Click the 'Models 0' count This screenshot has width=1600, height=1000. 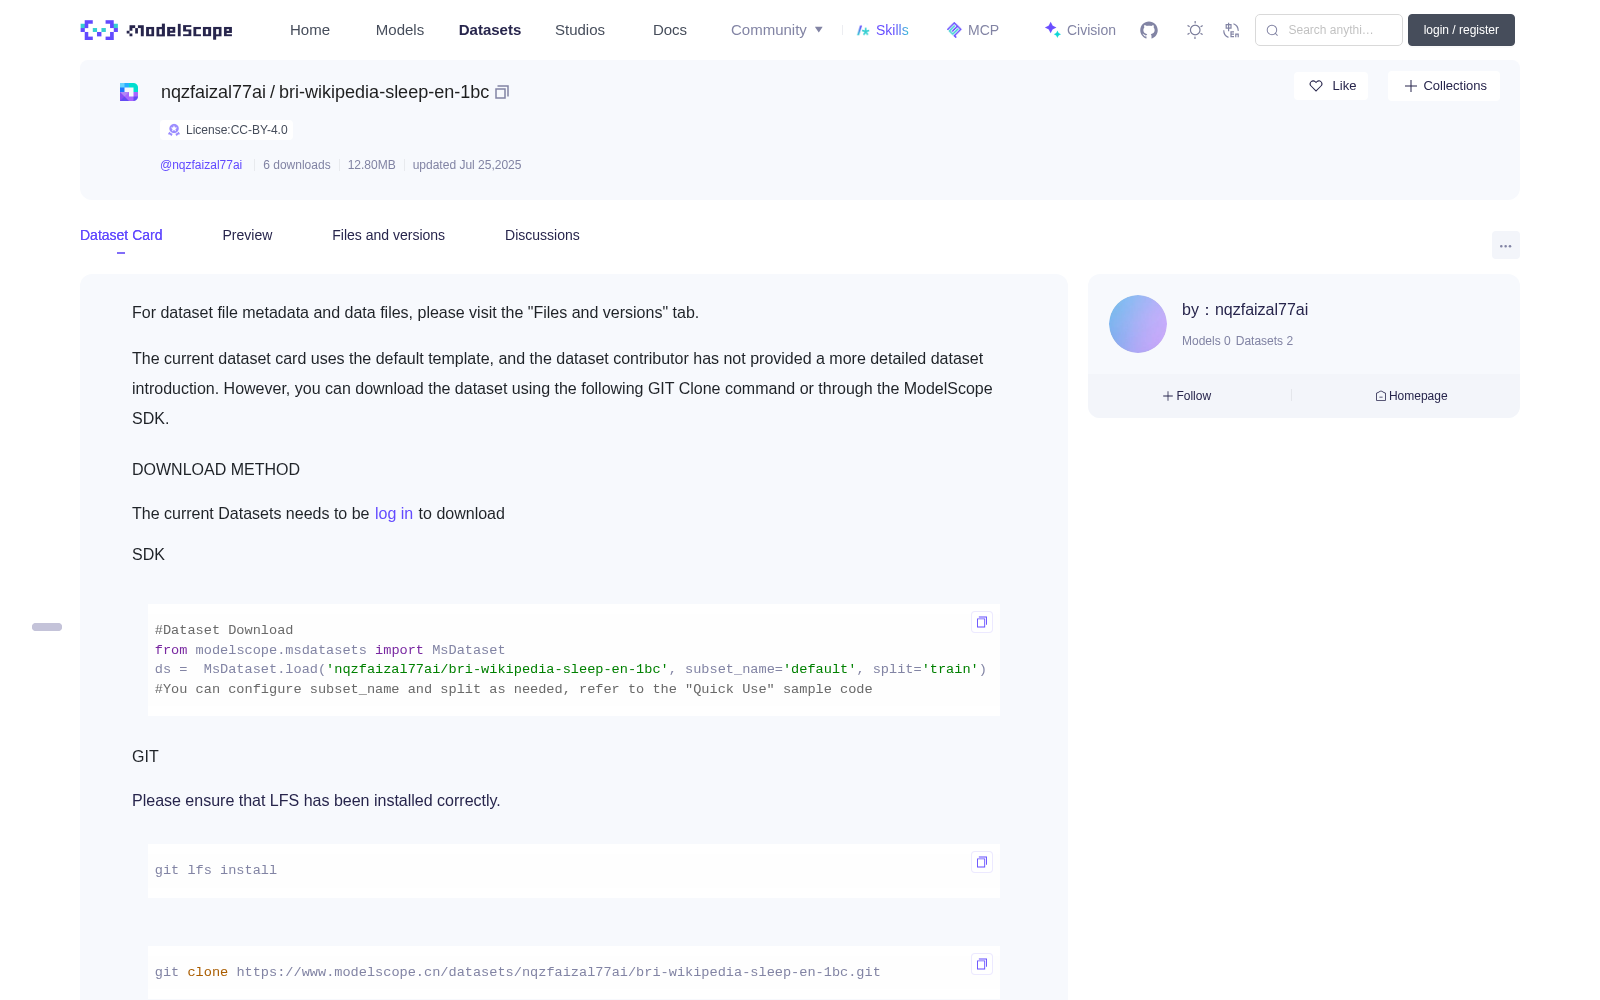pyautogui.click(x=1206, y=341)
